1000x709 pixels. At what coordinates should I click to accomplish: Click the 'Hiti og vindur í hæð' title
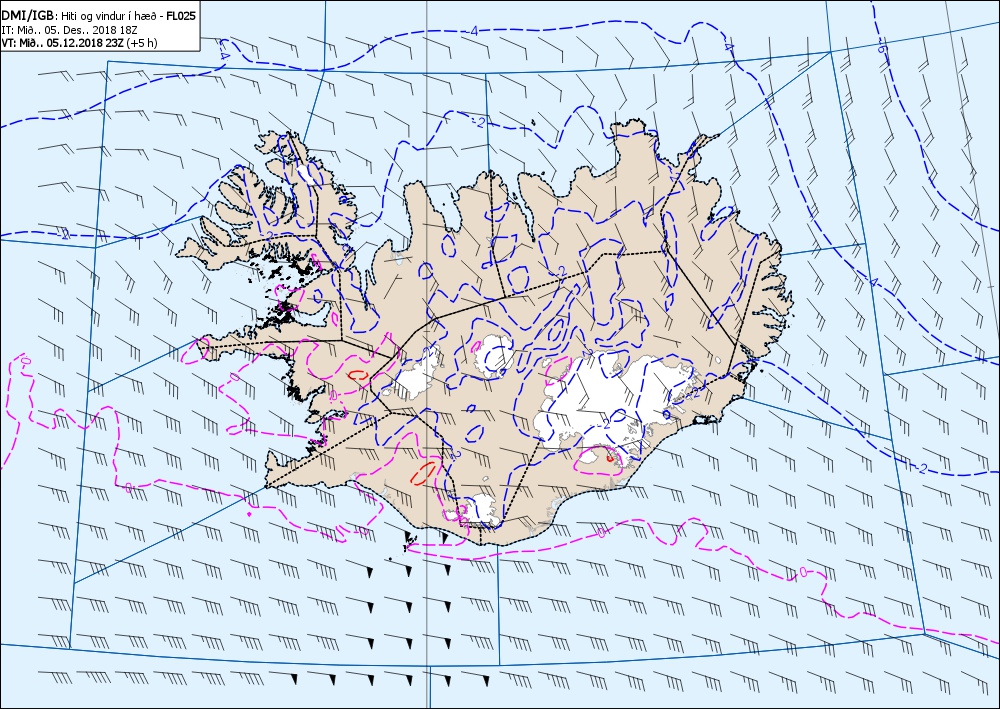pos(110,17)
